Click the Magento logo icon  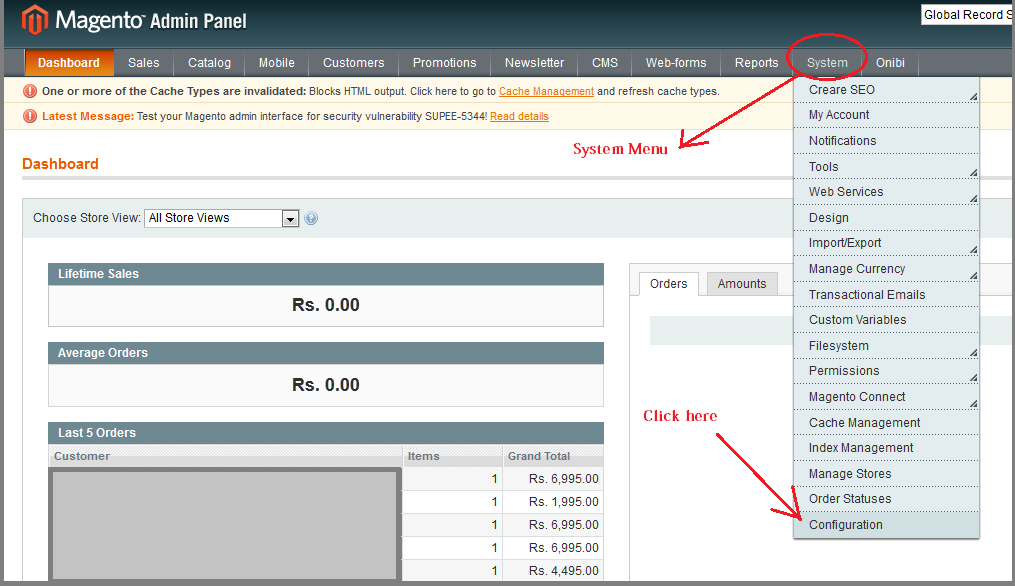(35, 19)
